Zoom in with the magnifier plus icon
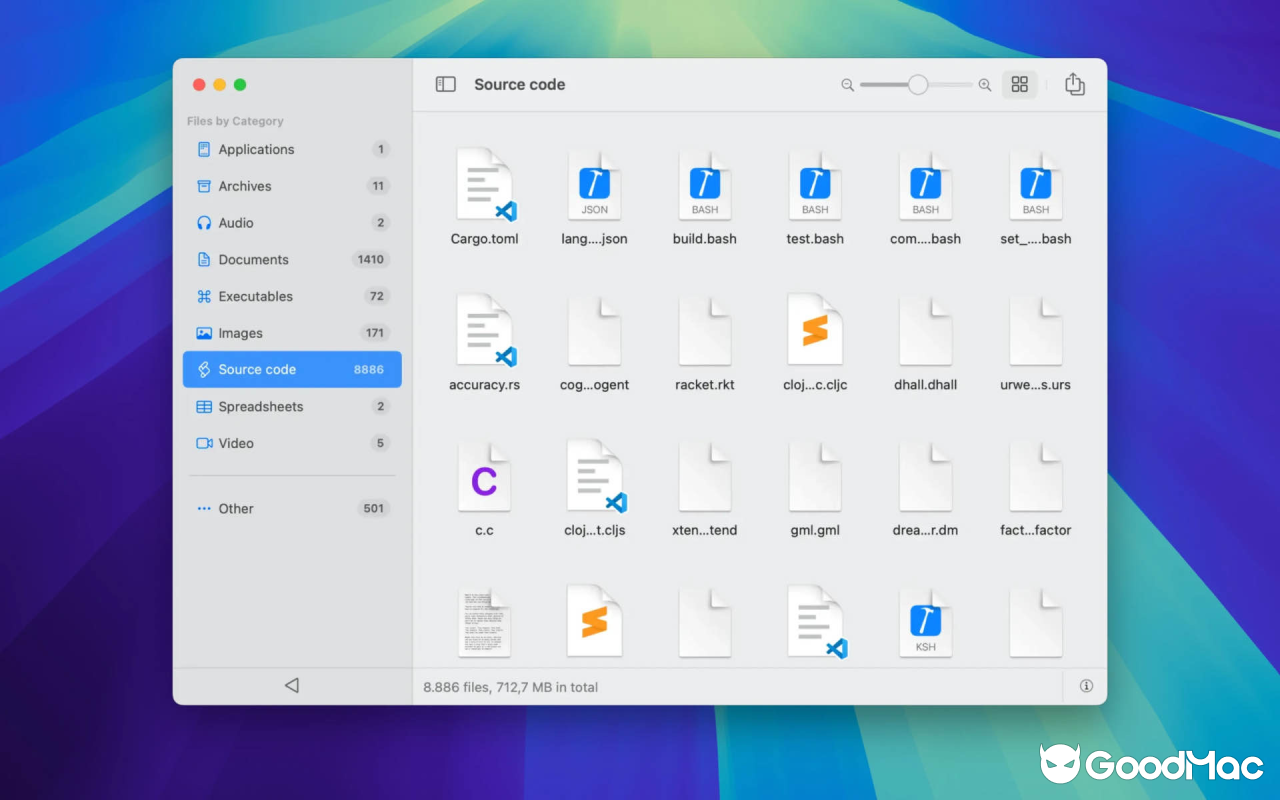Viewport: 1280px width, 800px height. [984, 85]
